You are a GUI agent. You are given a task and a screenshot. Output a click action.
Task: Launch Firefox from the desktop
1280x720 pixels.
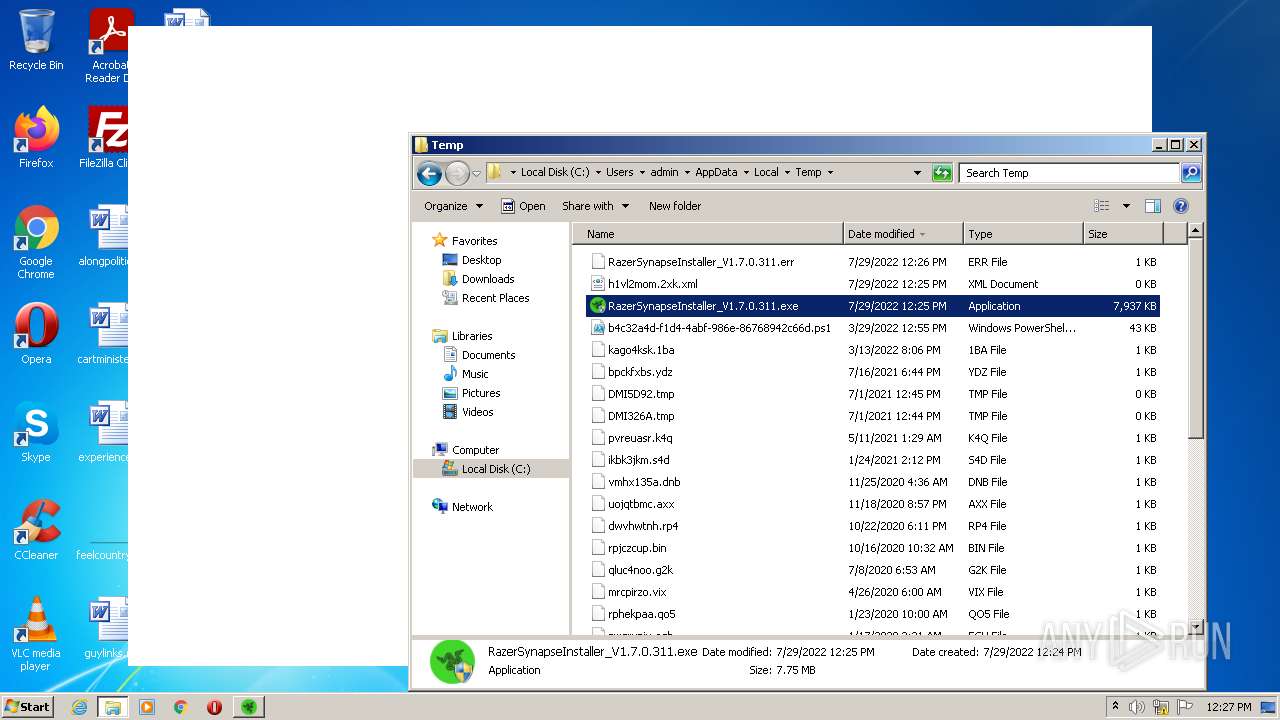tap(36, 138)
